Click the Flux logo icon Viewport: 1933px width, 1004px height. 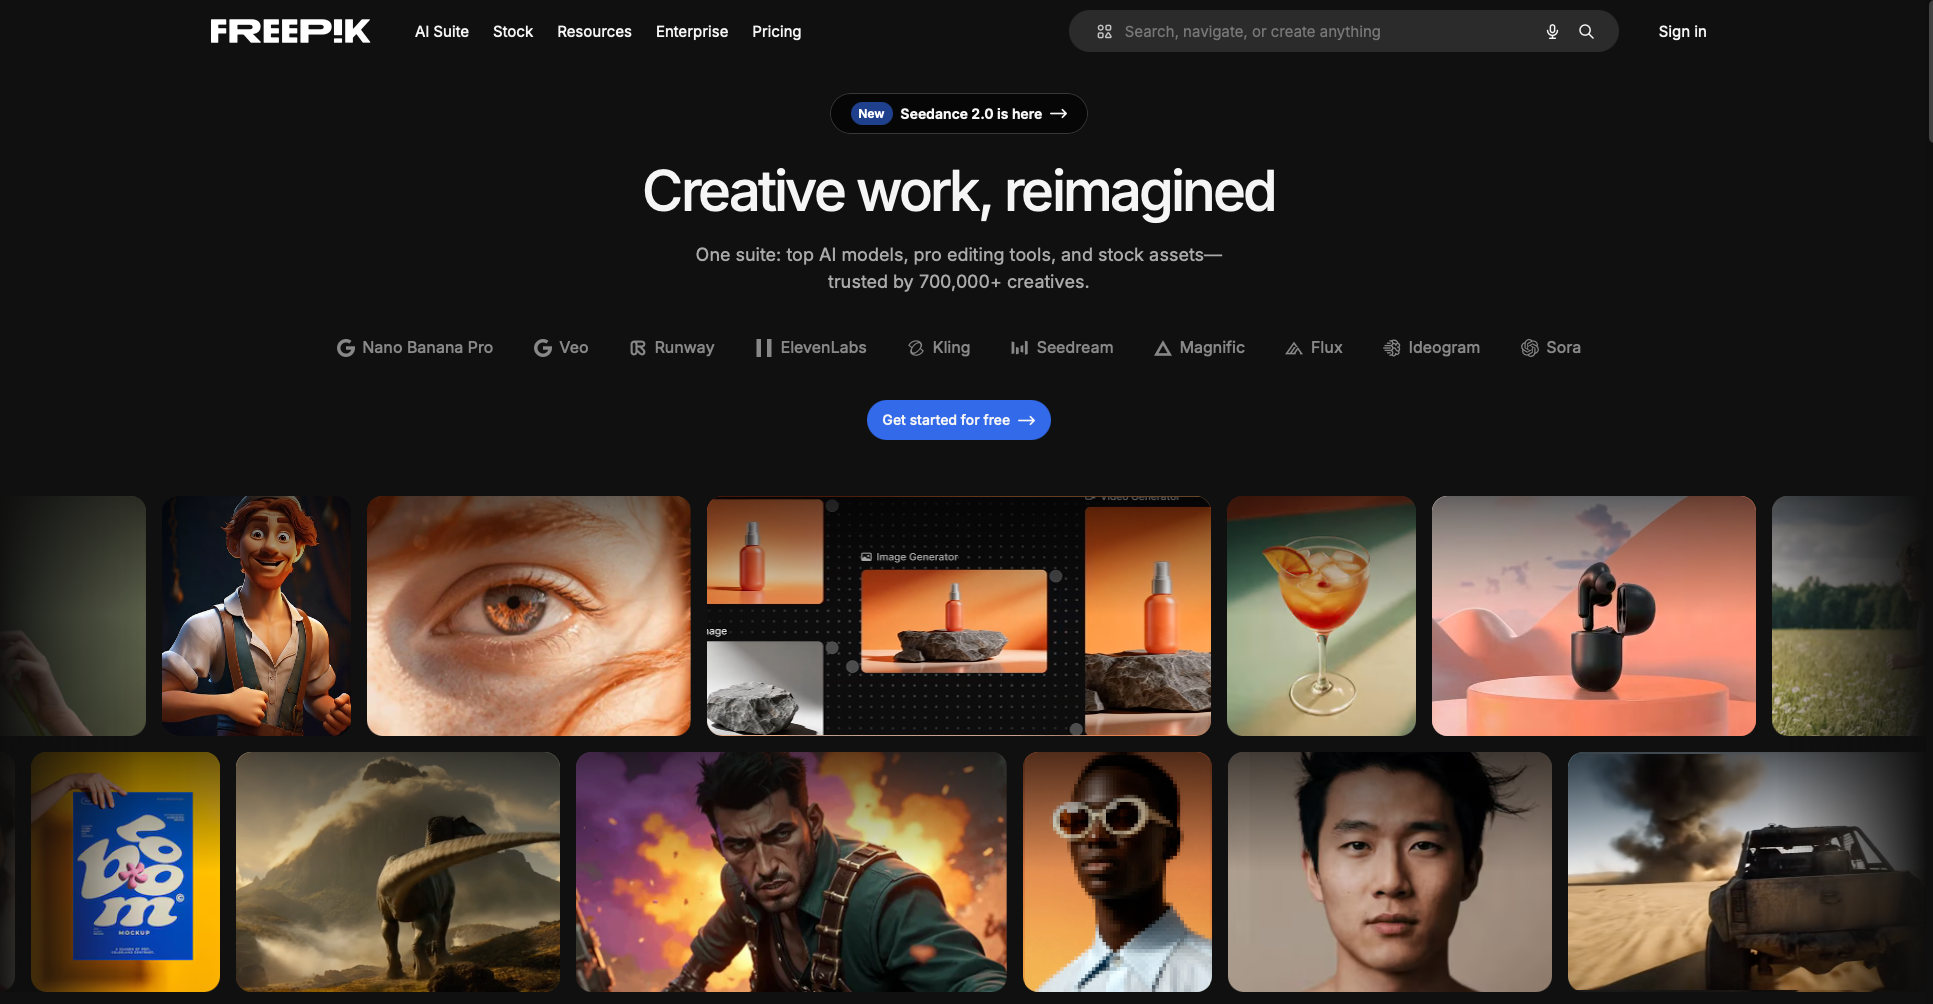(x=1294, y=348)
